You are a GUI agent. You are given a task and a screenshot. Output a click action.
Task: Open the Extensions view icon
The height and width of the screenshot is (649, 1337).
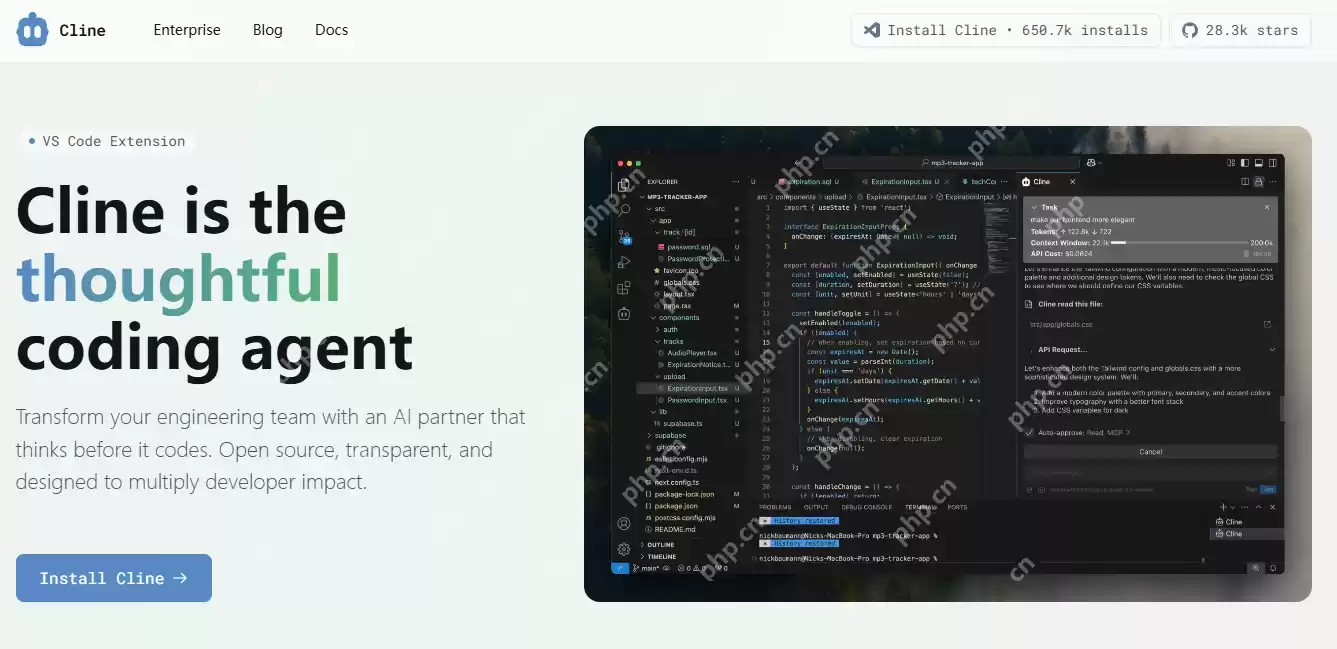click(624, 288)
